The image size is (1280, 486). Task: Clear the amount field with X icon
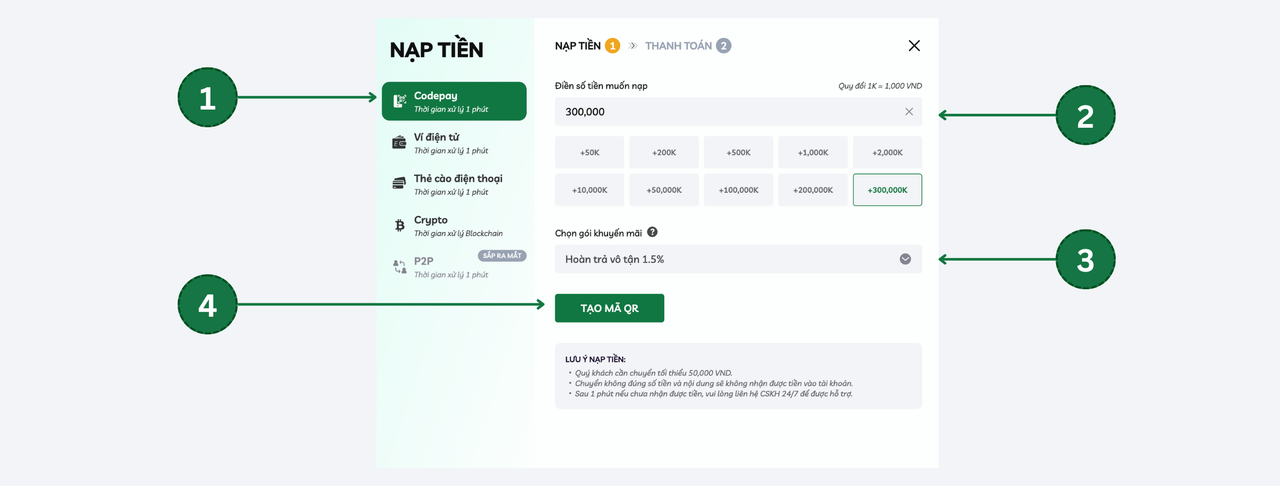click(x=909, y=112)
